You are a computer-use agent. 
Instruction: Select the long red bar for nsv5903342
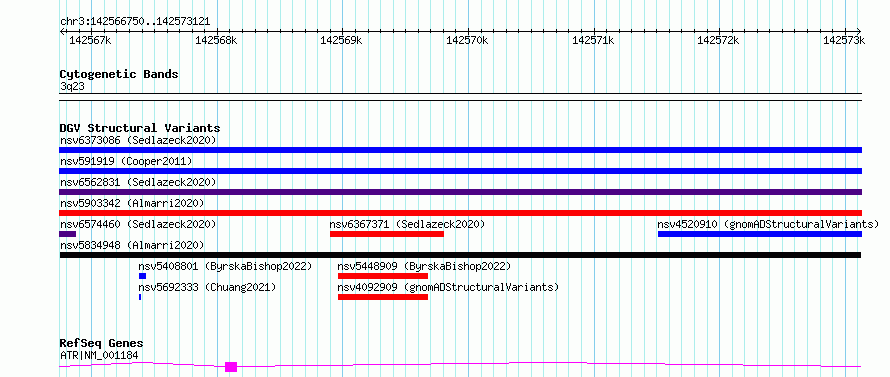(x=460, y=213)
